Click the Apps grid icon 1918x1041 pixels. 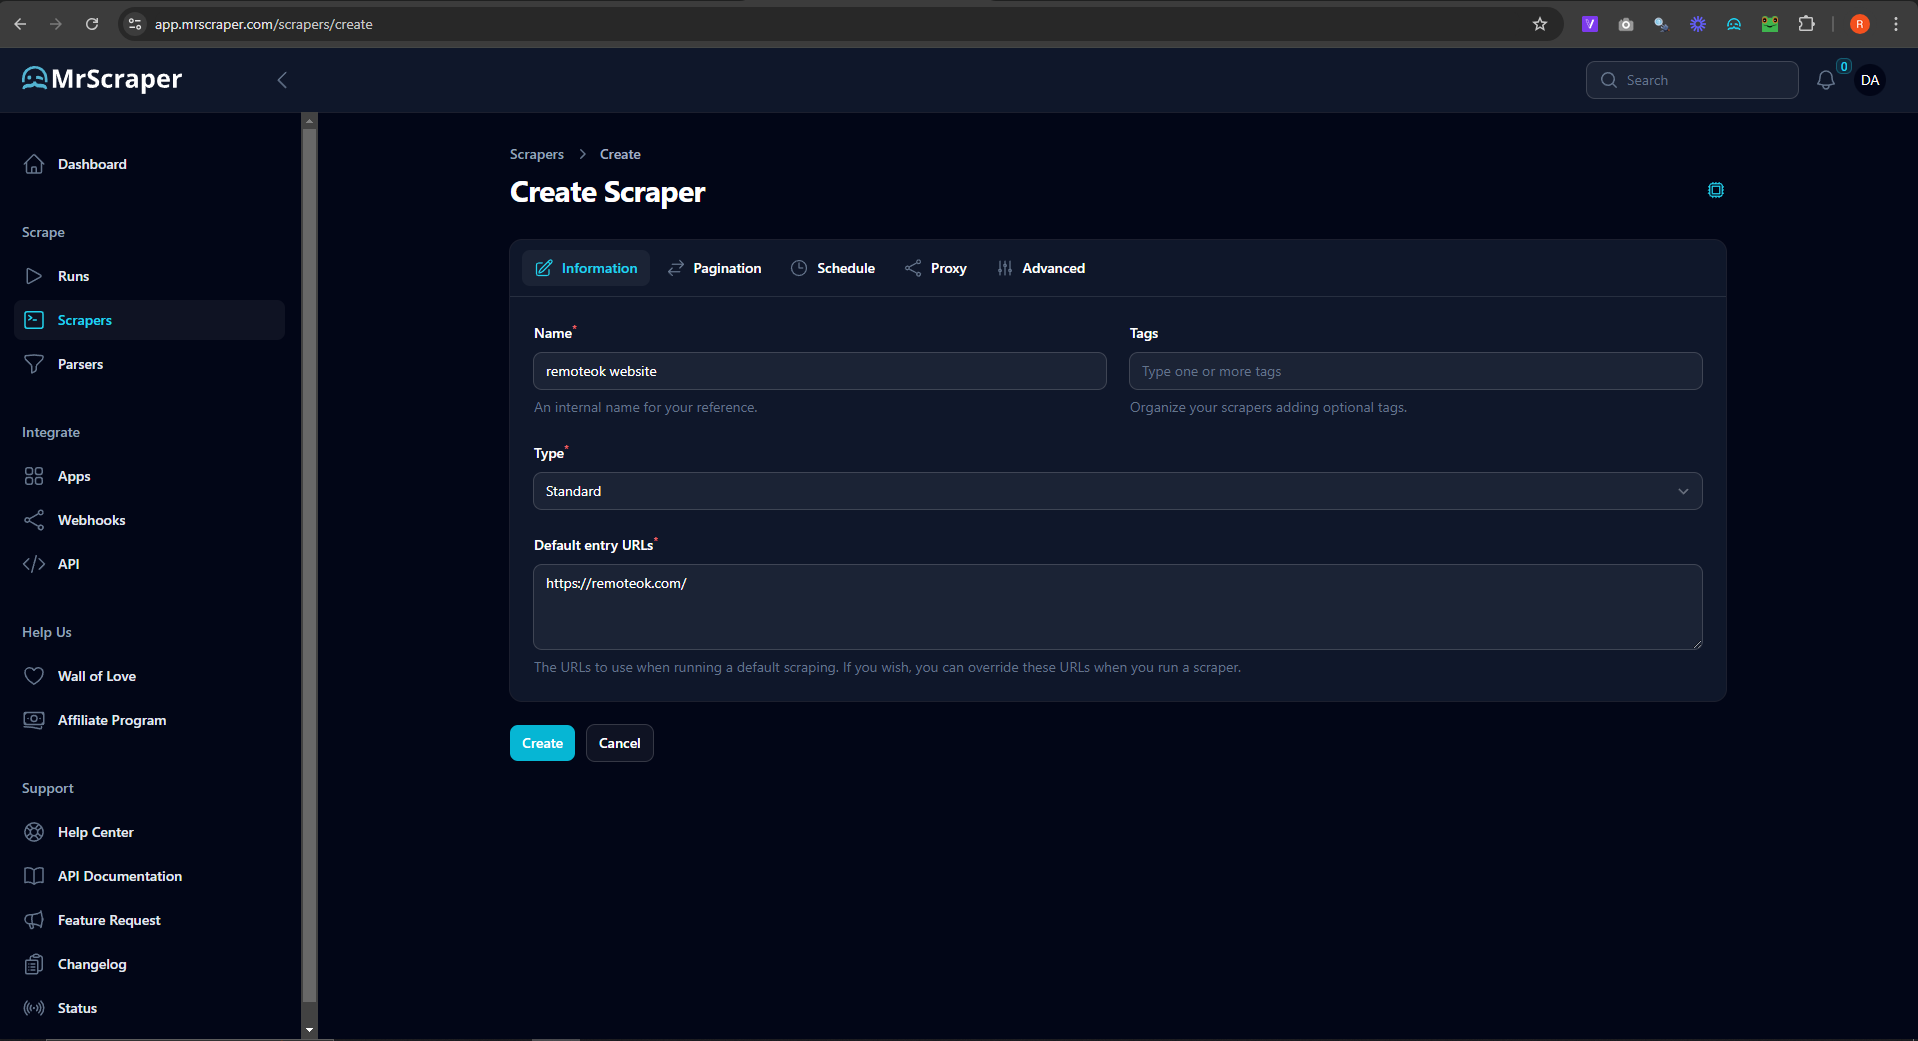coord(34,476)
